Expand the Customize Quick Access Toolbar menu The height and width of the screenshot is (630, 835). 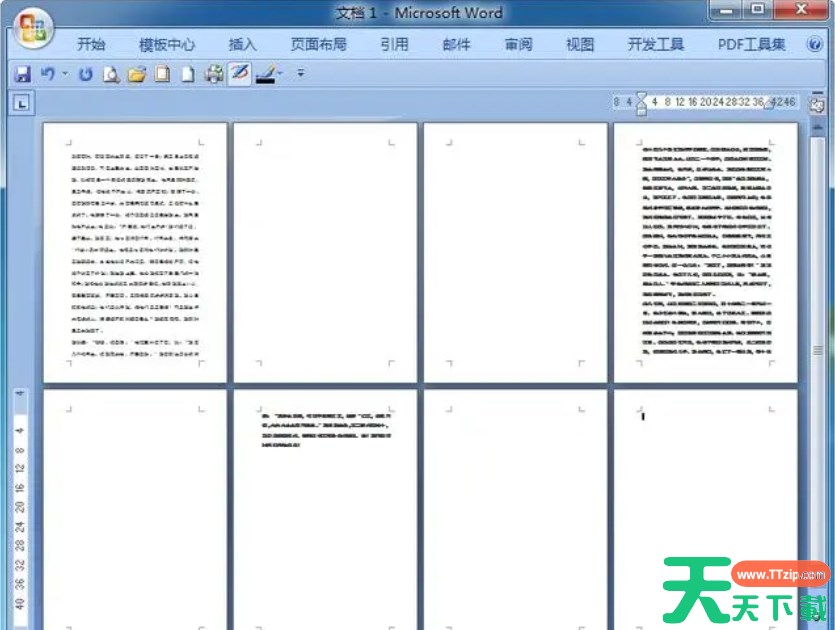[300, 74]
